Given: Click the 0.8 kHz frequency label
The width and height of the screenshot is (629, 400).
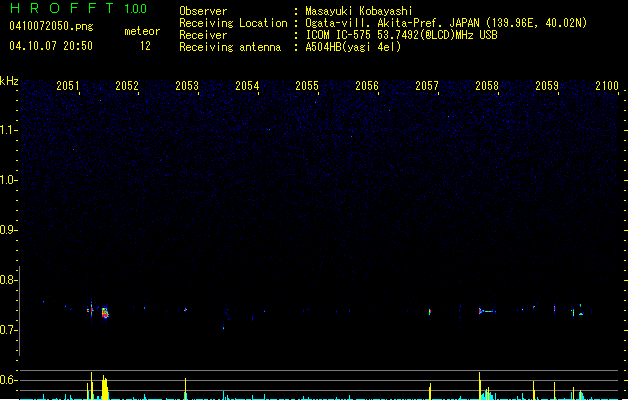Looking at the screenshot, I should [x=8, y=280].
